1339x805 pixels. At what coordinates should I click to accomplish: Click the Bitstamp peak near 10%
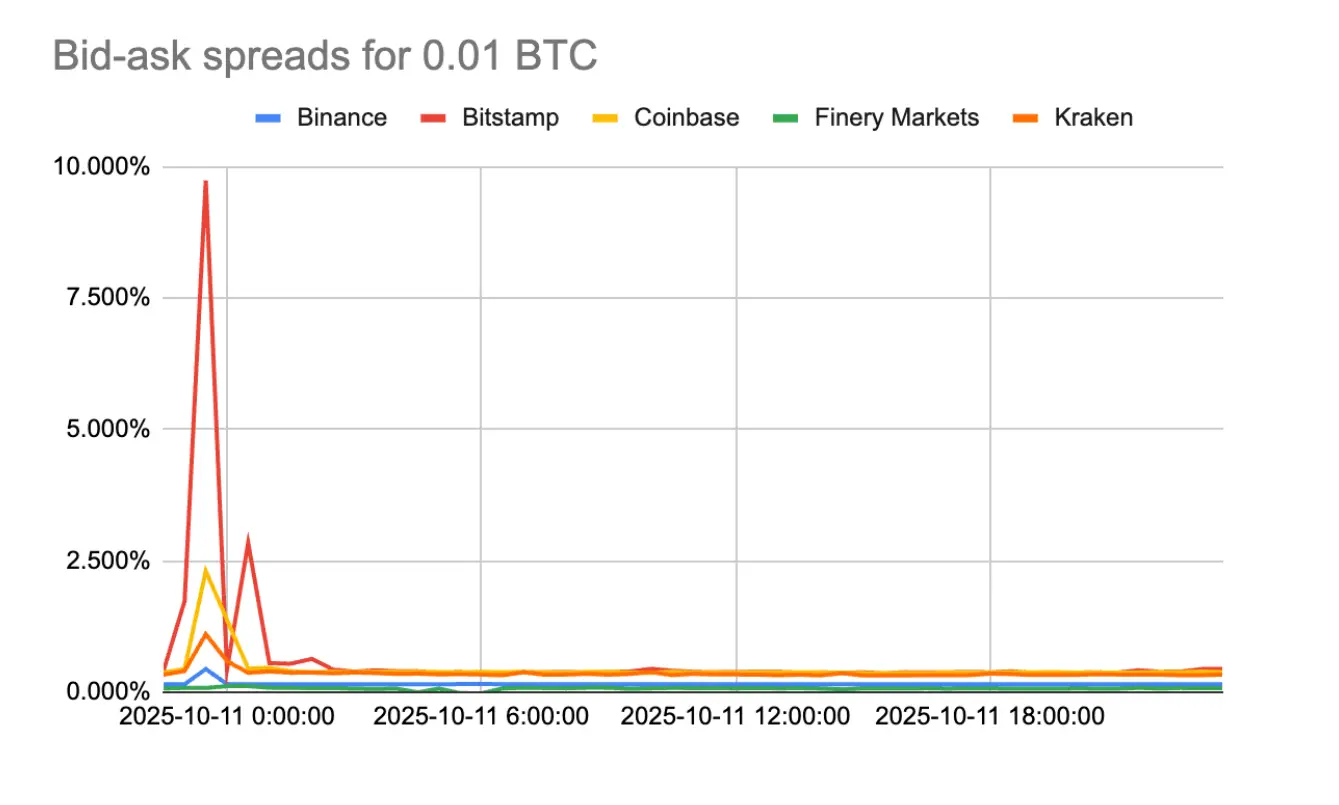(205, 182)
